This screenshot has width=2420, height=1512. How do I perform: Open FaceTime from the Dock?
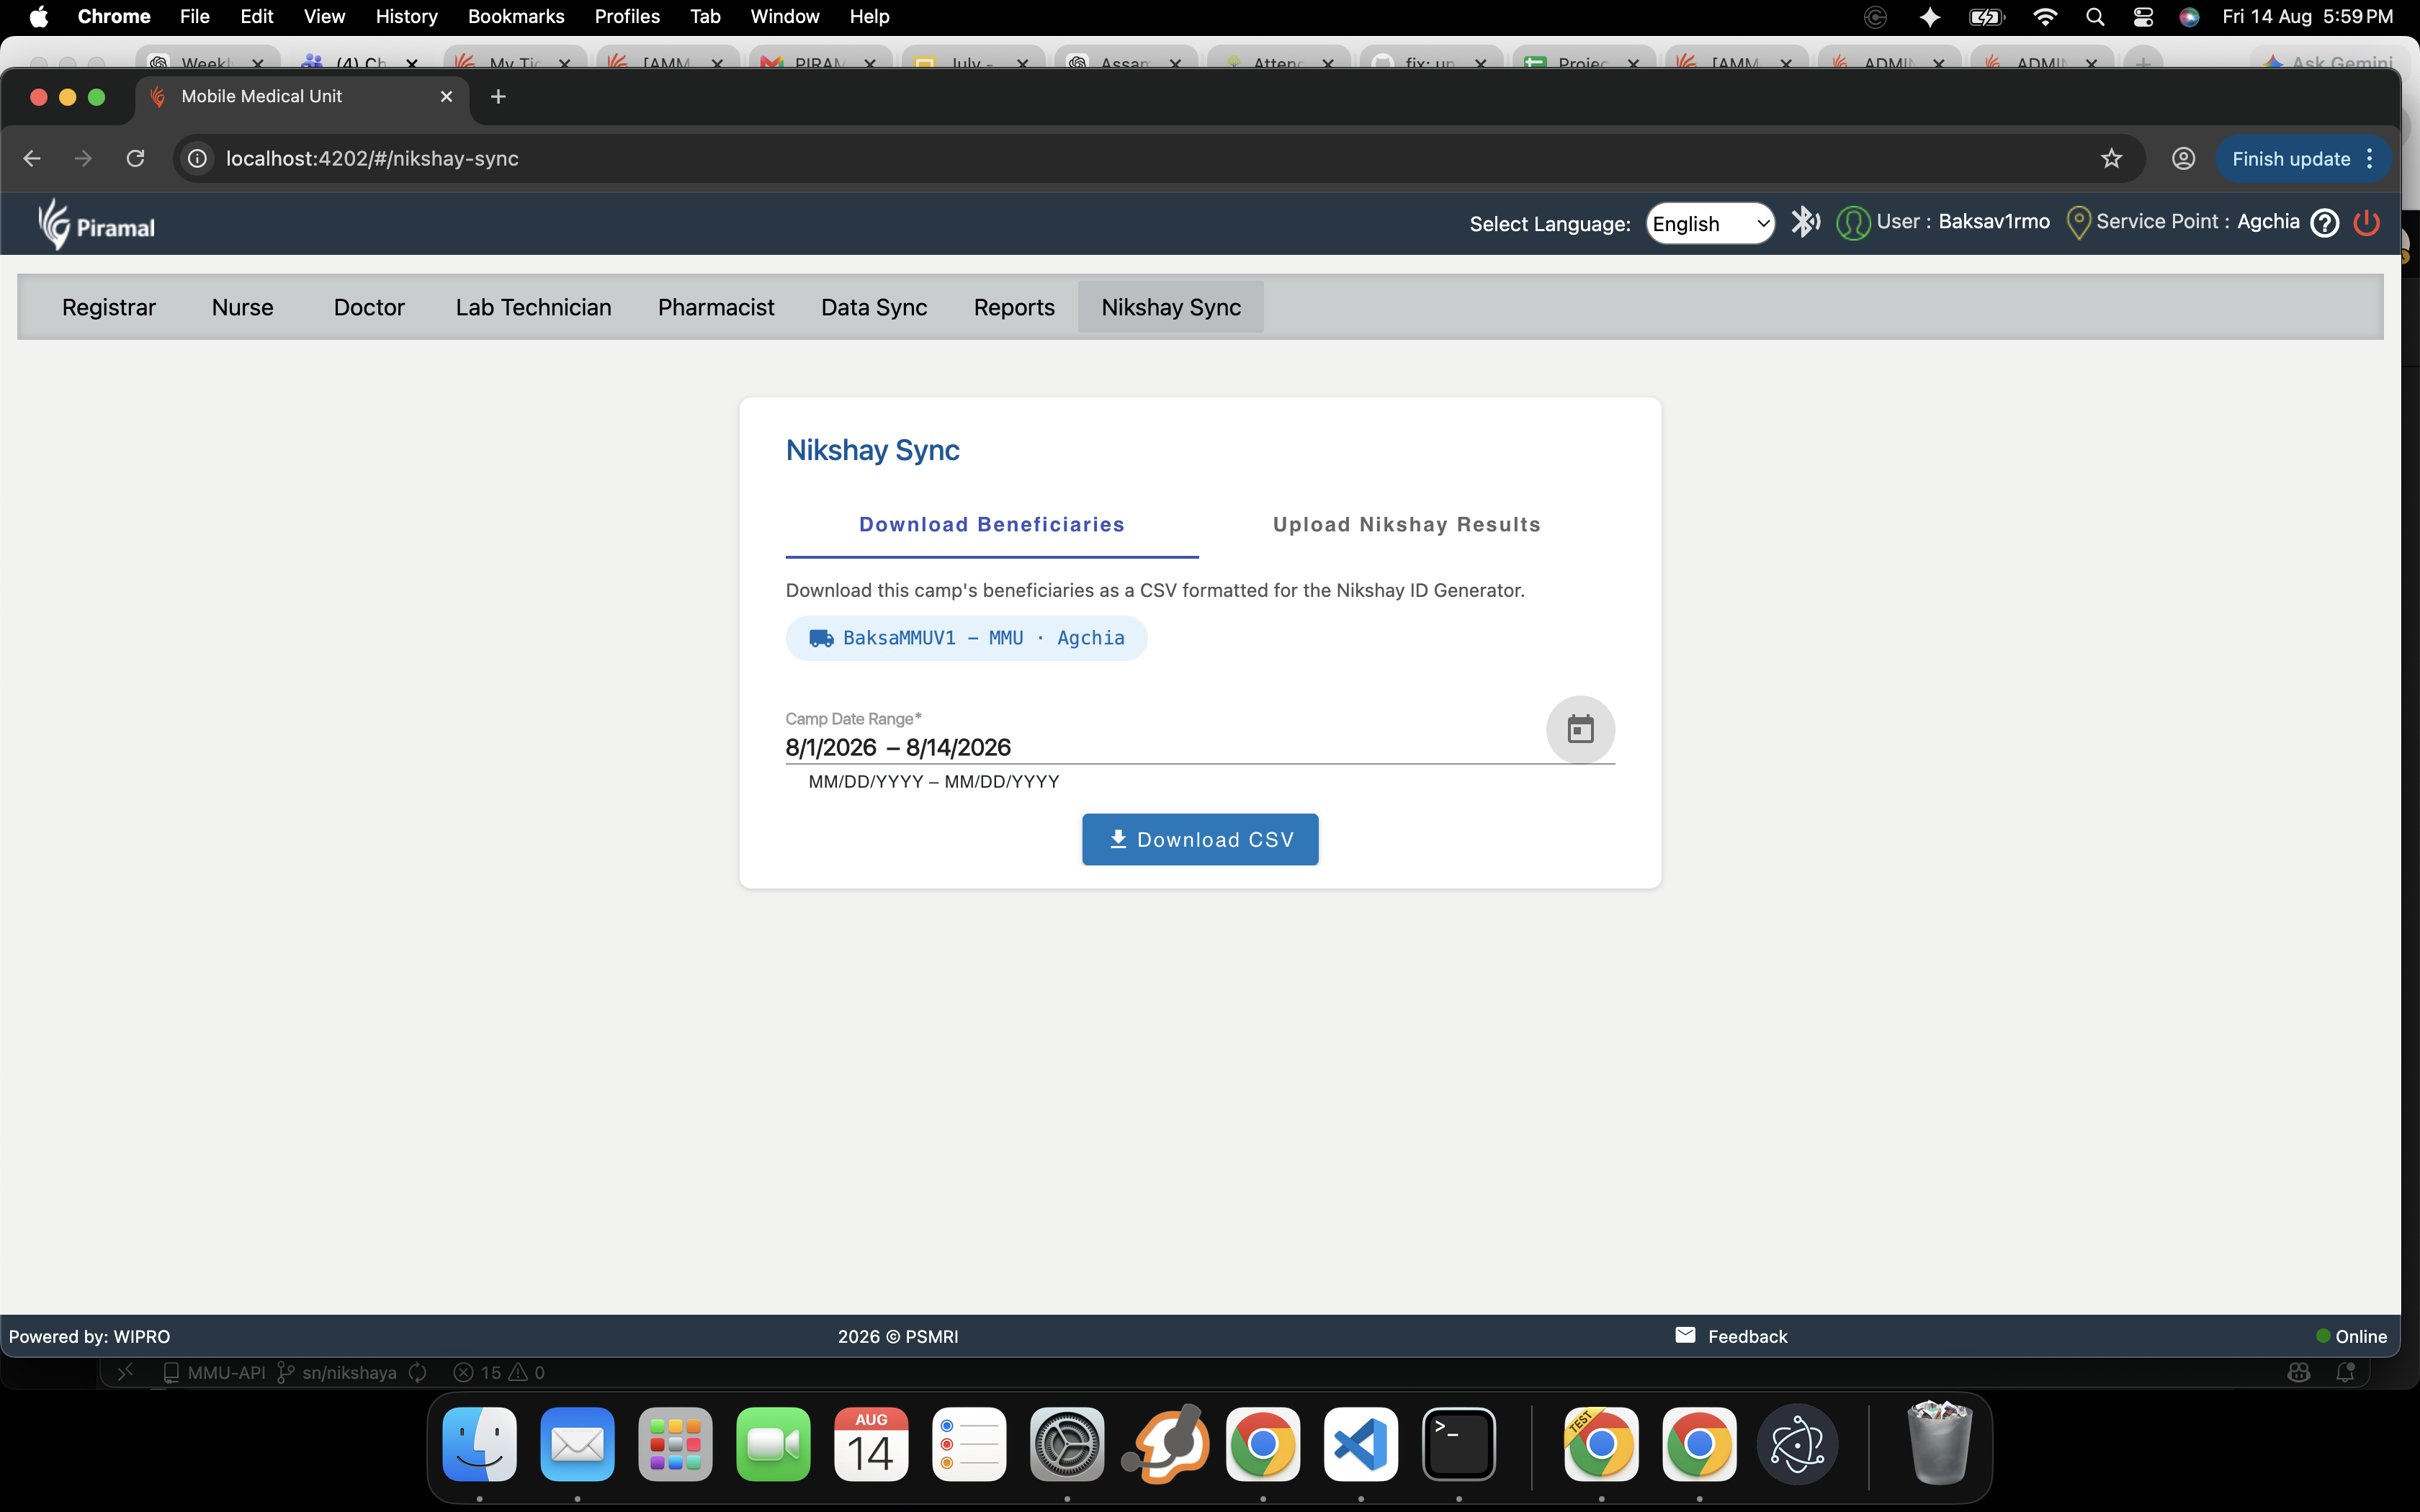coord(773,1444)
